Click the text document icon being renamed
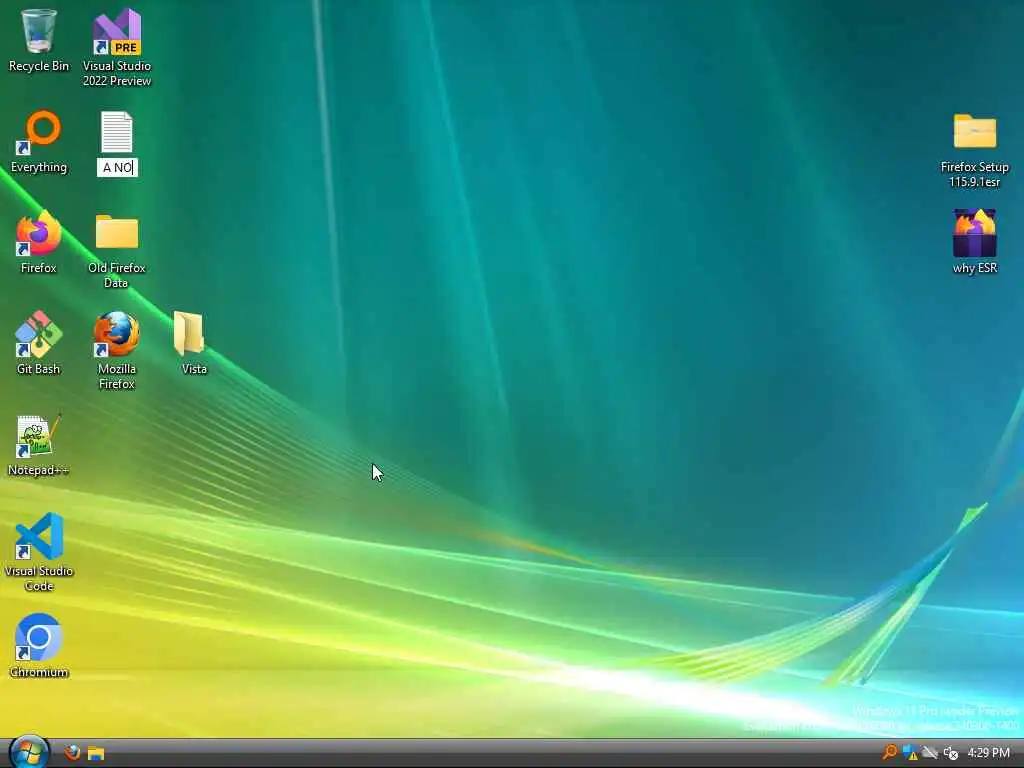Viewport: 1024px width, 768px height. 117,132
